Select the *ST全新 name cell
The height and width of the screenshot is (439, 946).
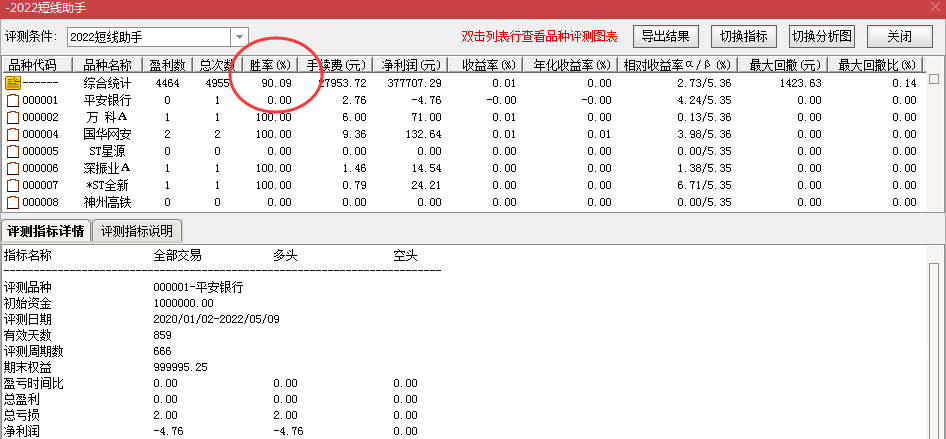pos(107,185)
